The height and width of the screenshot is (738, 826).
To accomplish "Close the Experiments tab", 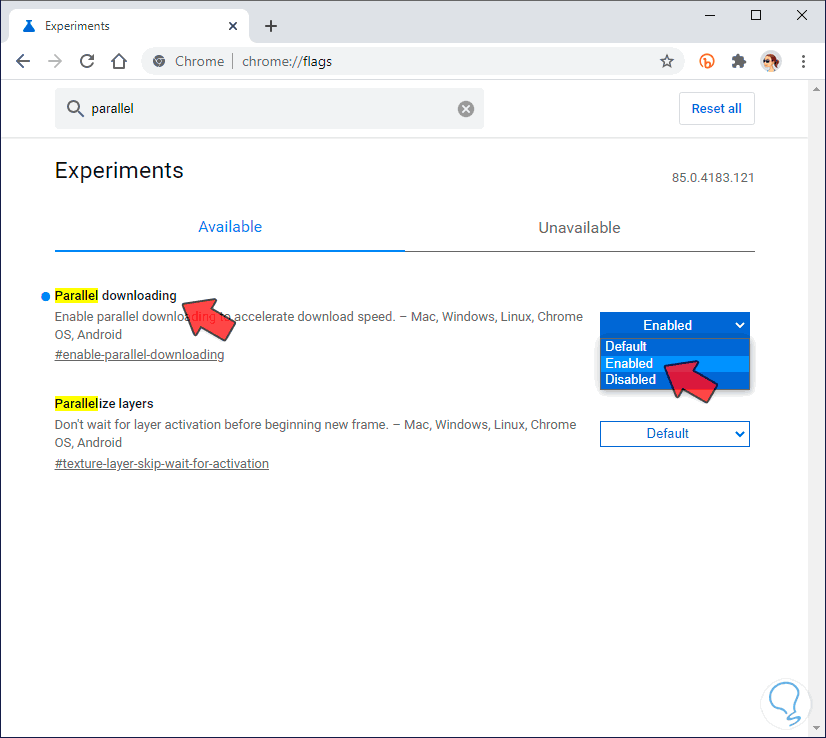I will (233, 26).
